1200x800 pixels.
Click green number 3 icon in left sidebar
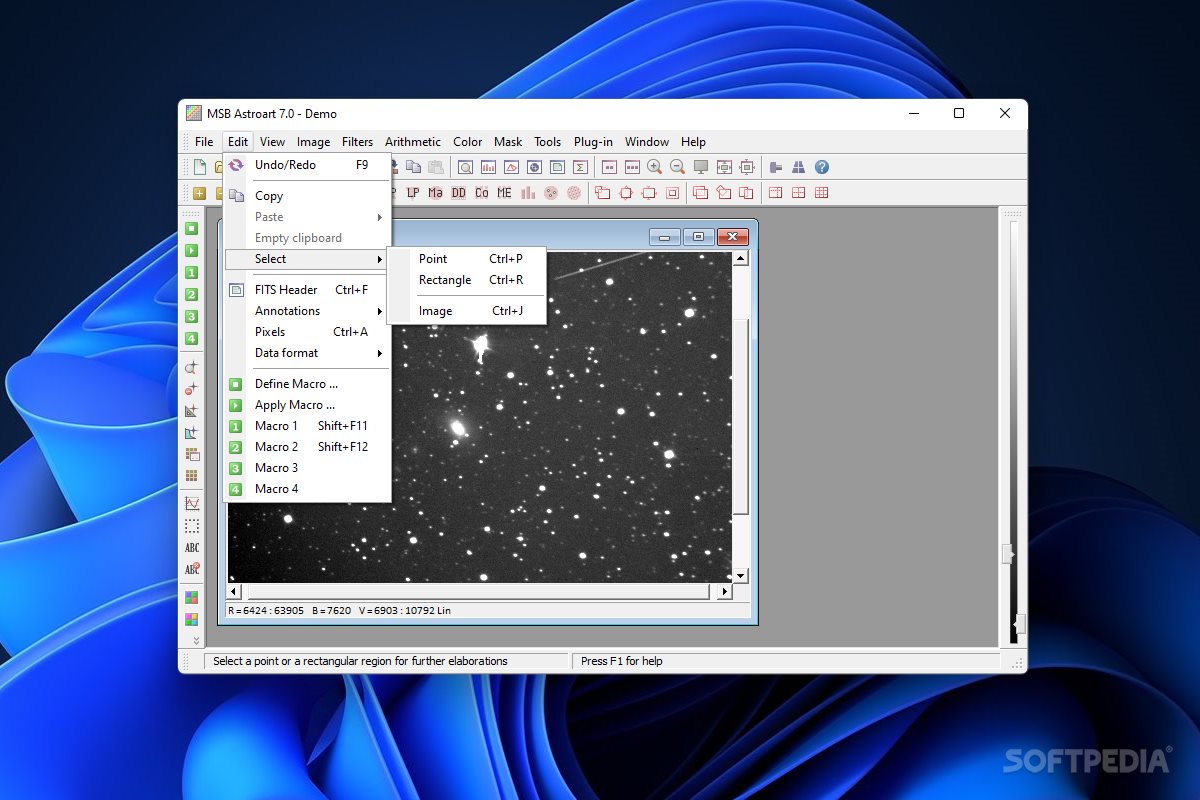(x=191, y=316)
